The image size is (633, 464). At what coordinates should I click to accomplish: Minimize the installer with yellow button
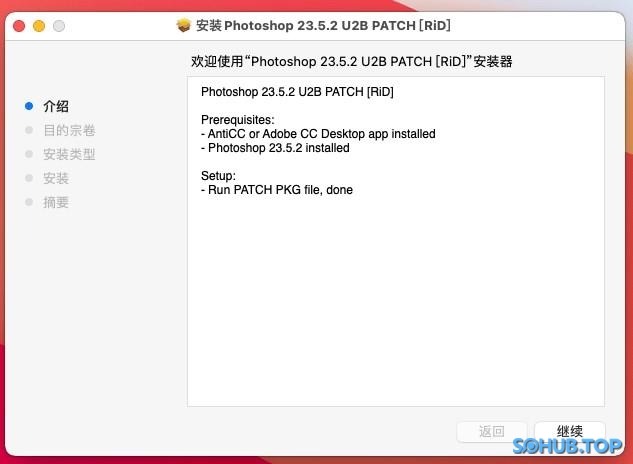(x=39, y=26)
